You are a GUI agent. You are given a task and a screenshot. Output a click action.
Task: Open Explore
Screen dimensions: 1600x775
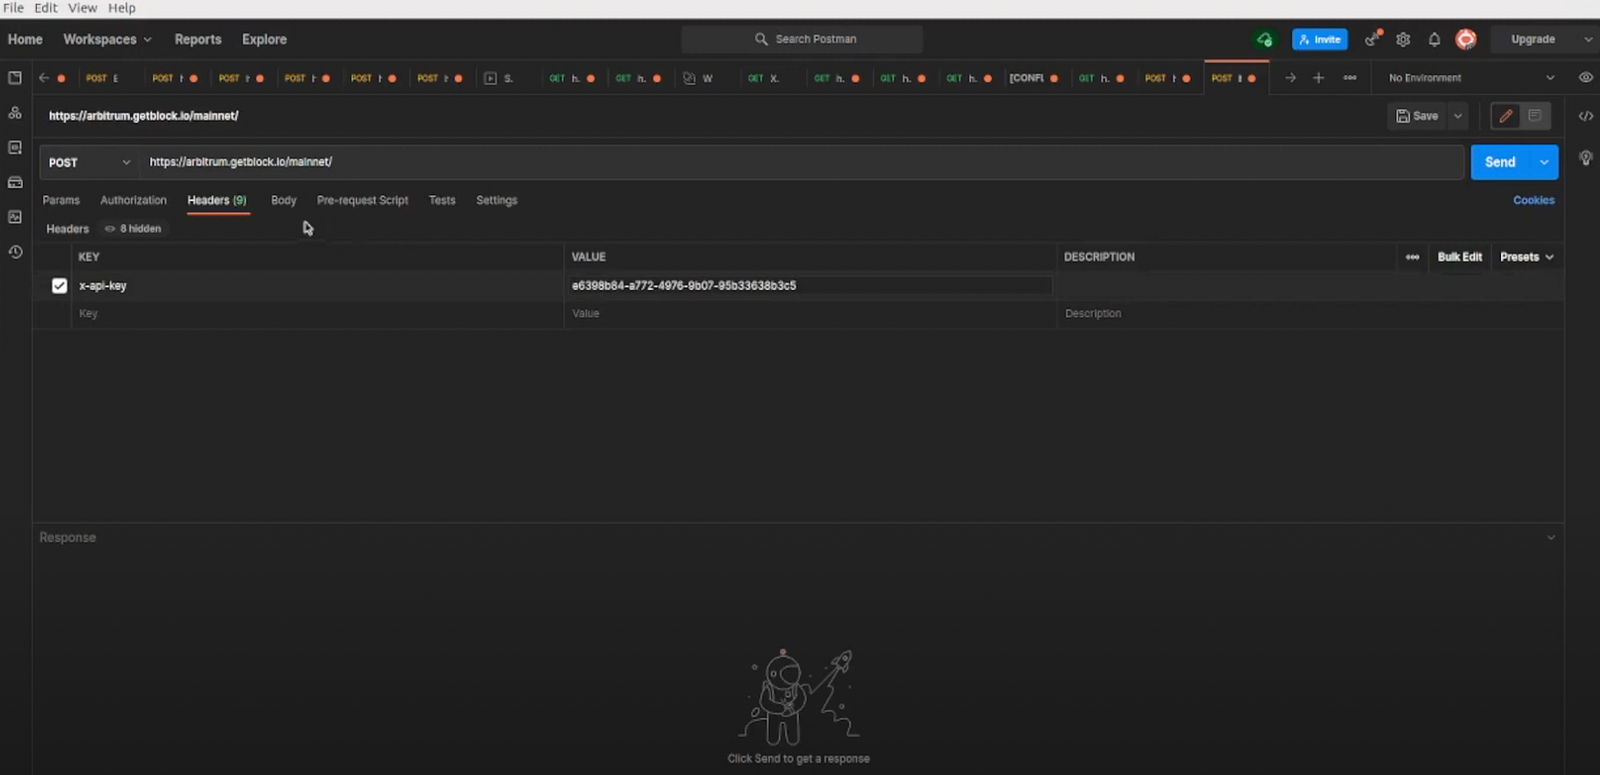coord(264,39)
